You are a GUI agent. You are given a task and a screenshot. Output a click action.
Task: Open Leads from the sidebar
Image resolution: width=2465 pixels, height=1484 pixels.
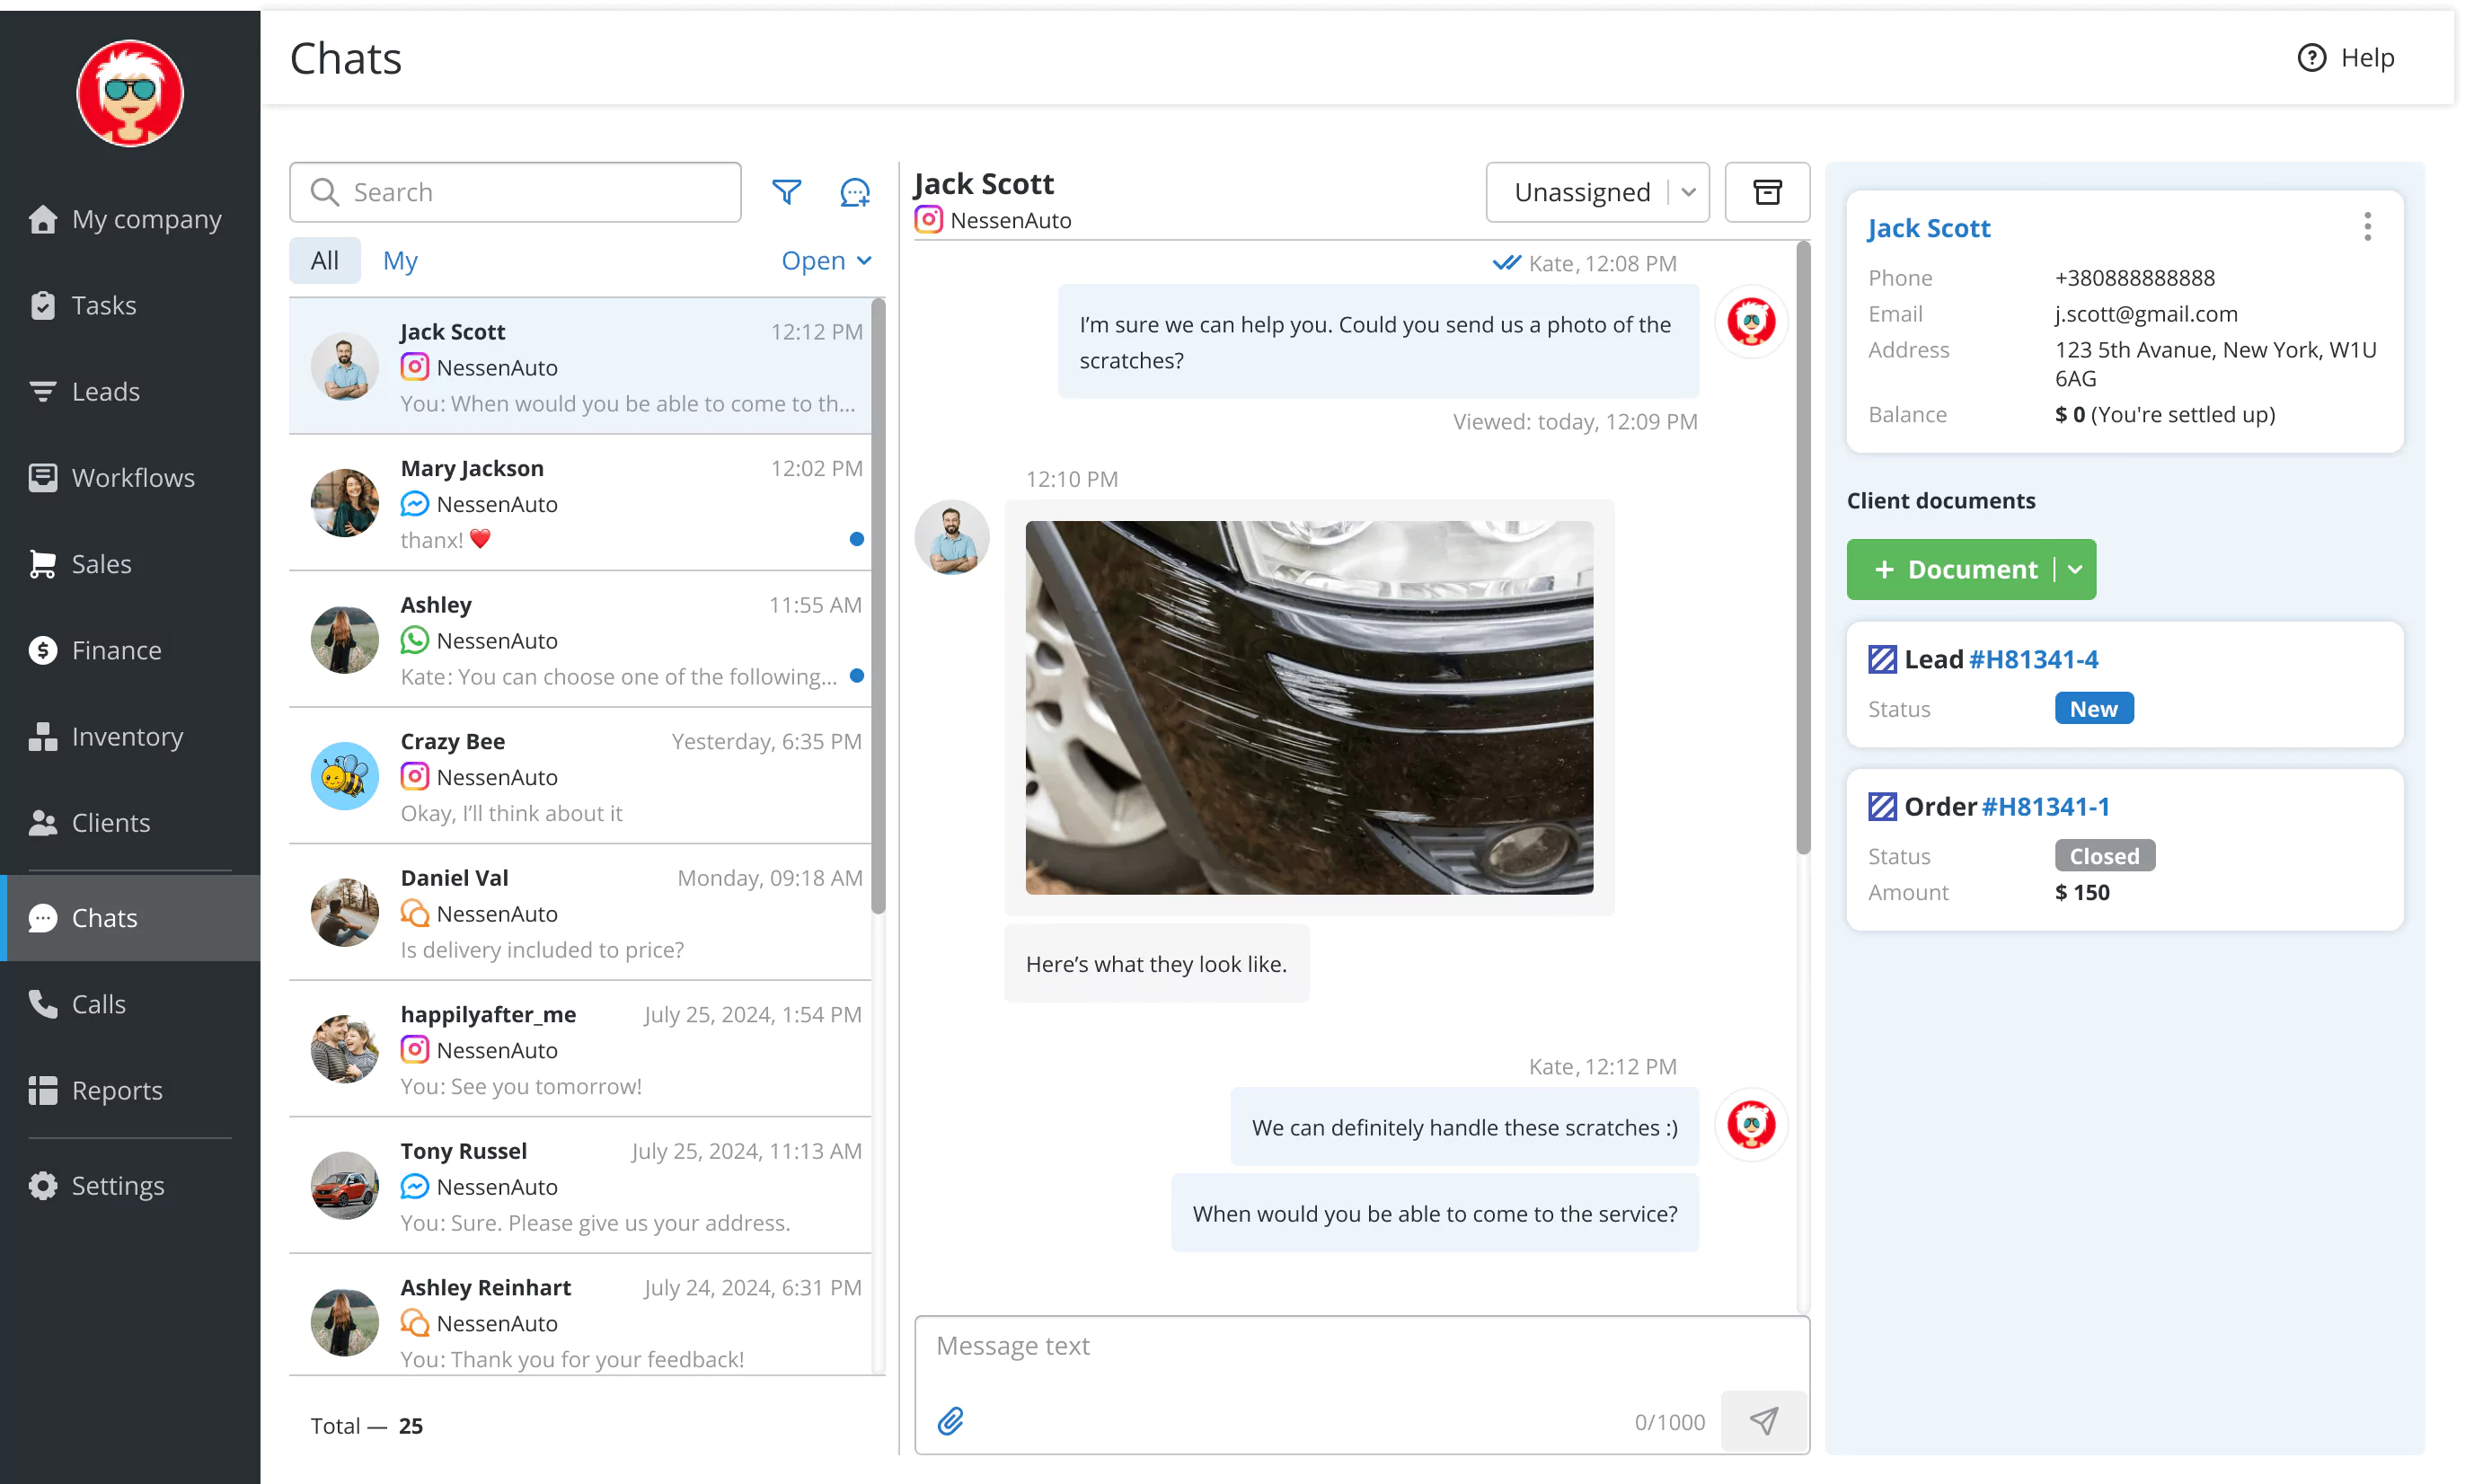pyautogui.click(x=130, y=391)
